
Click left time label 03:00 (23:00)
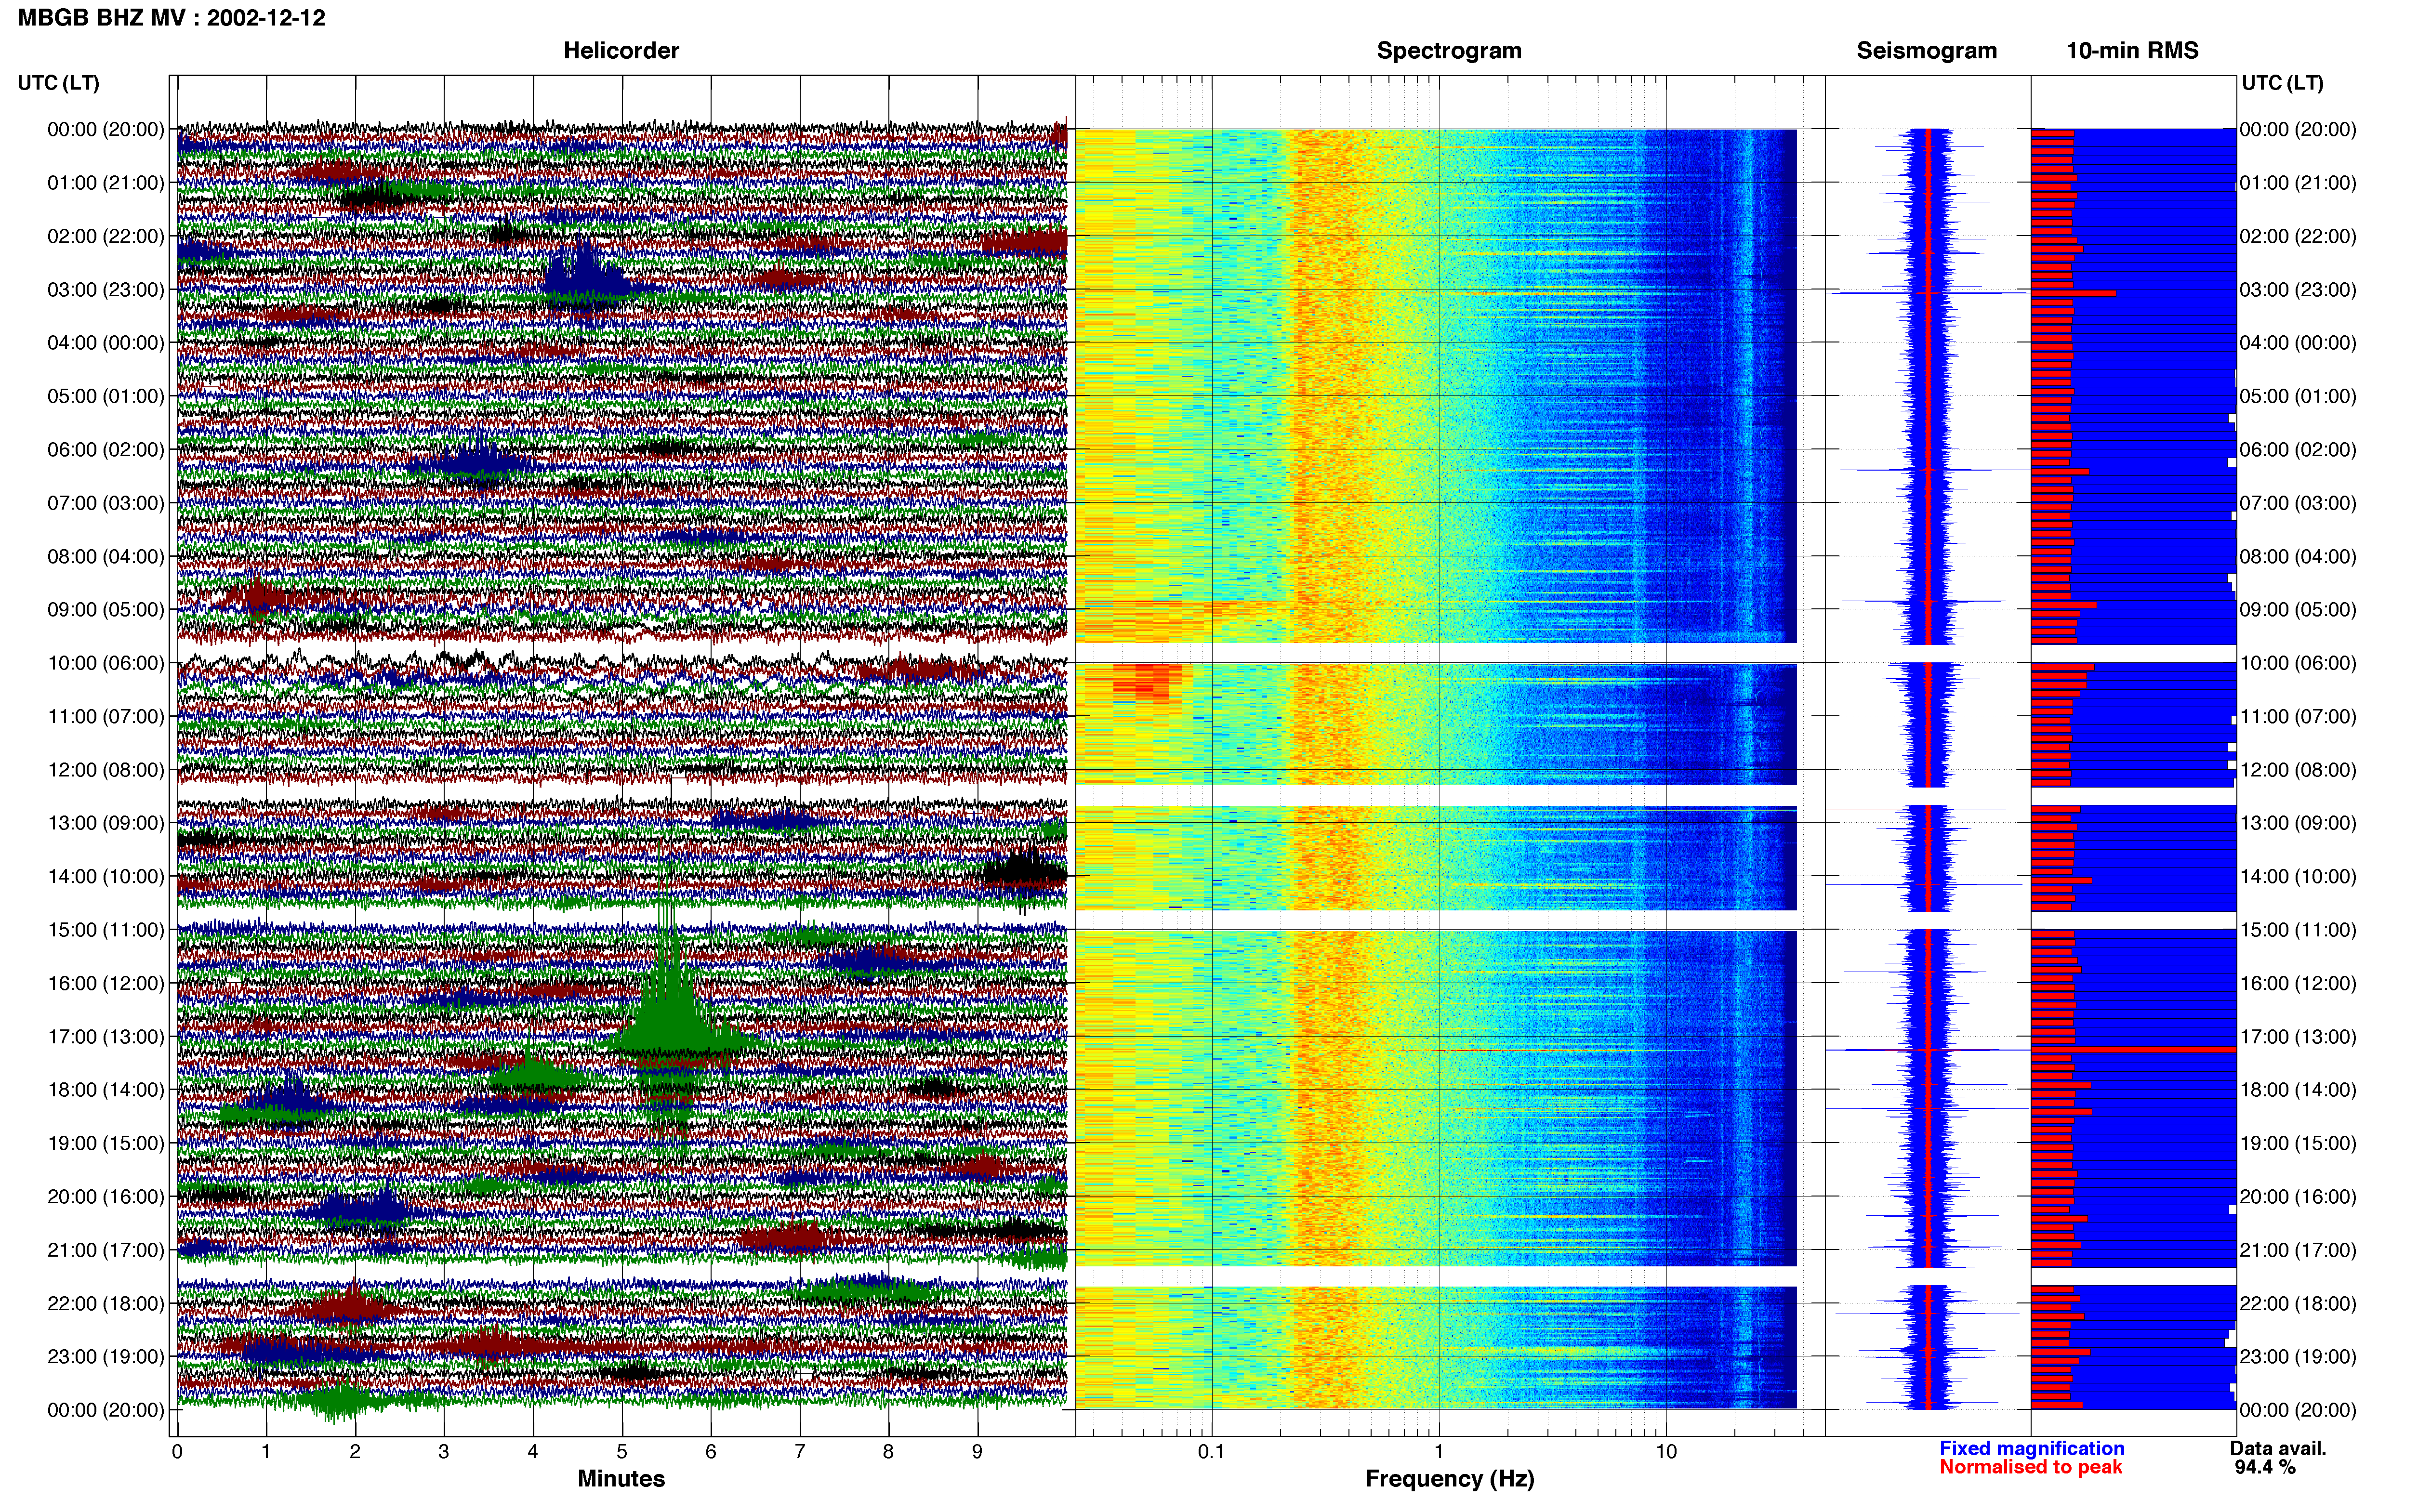pos(106,290)
